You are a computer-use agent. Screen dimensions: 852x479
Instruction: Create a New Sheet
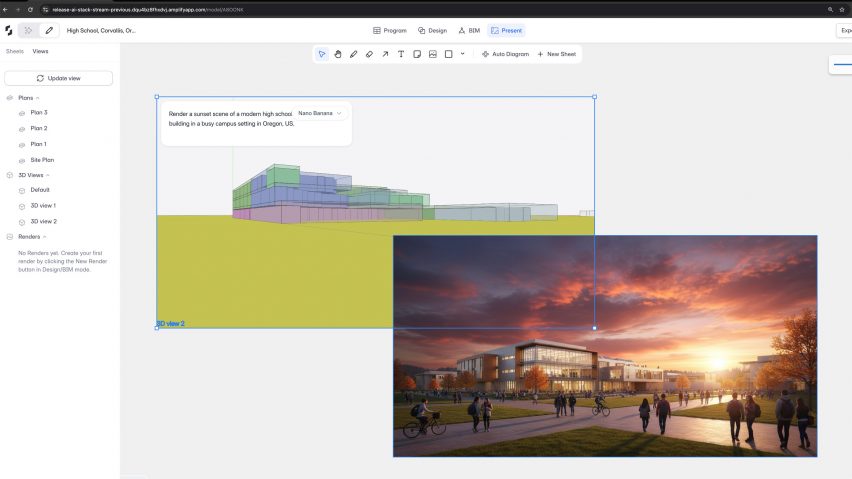[x=556, y=54]
